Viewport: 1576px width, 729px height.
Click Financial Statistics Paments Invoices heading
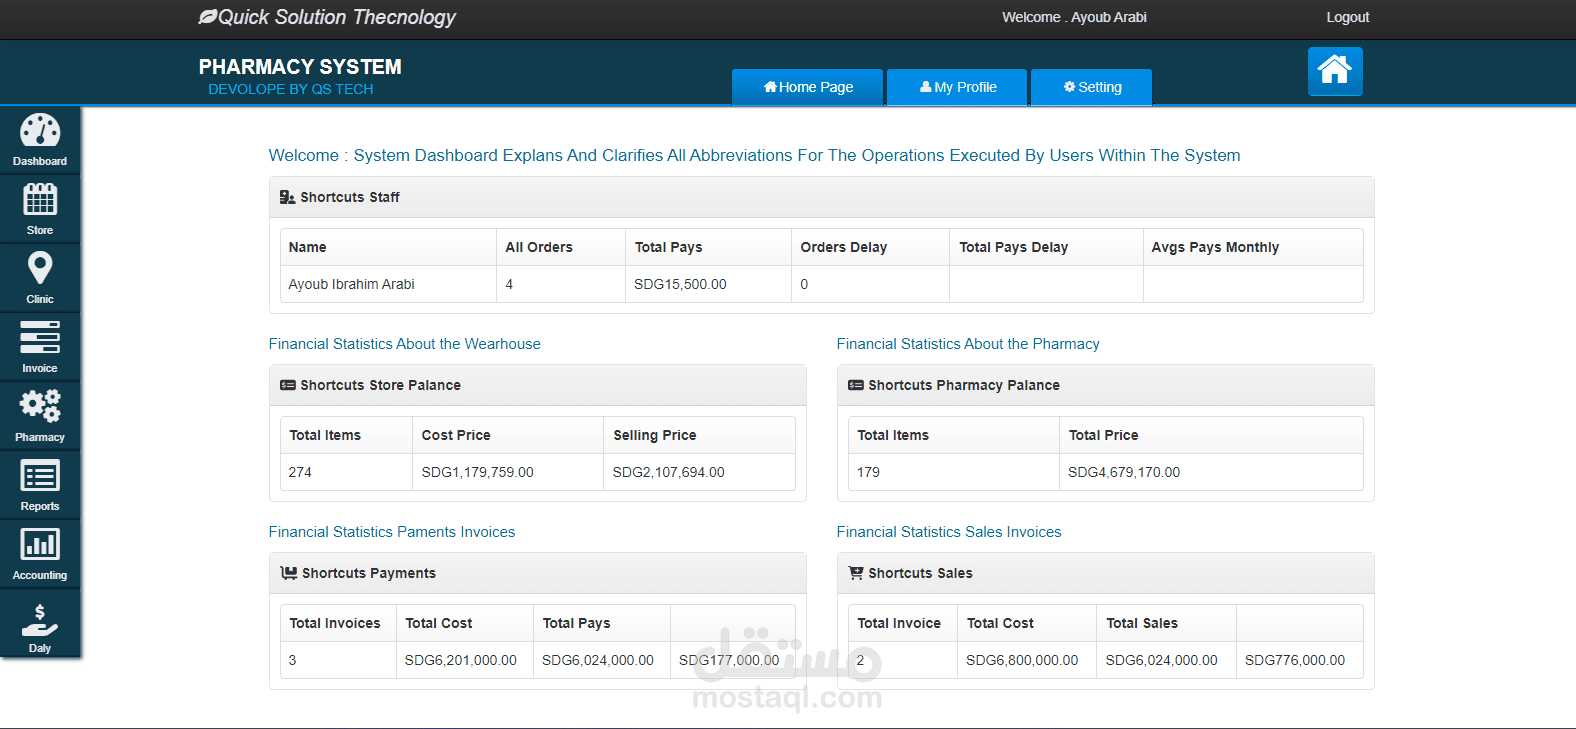(392, 532)
